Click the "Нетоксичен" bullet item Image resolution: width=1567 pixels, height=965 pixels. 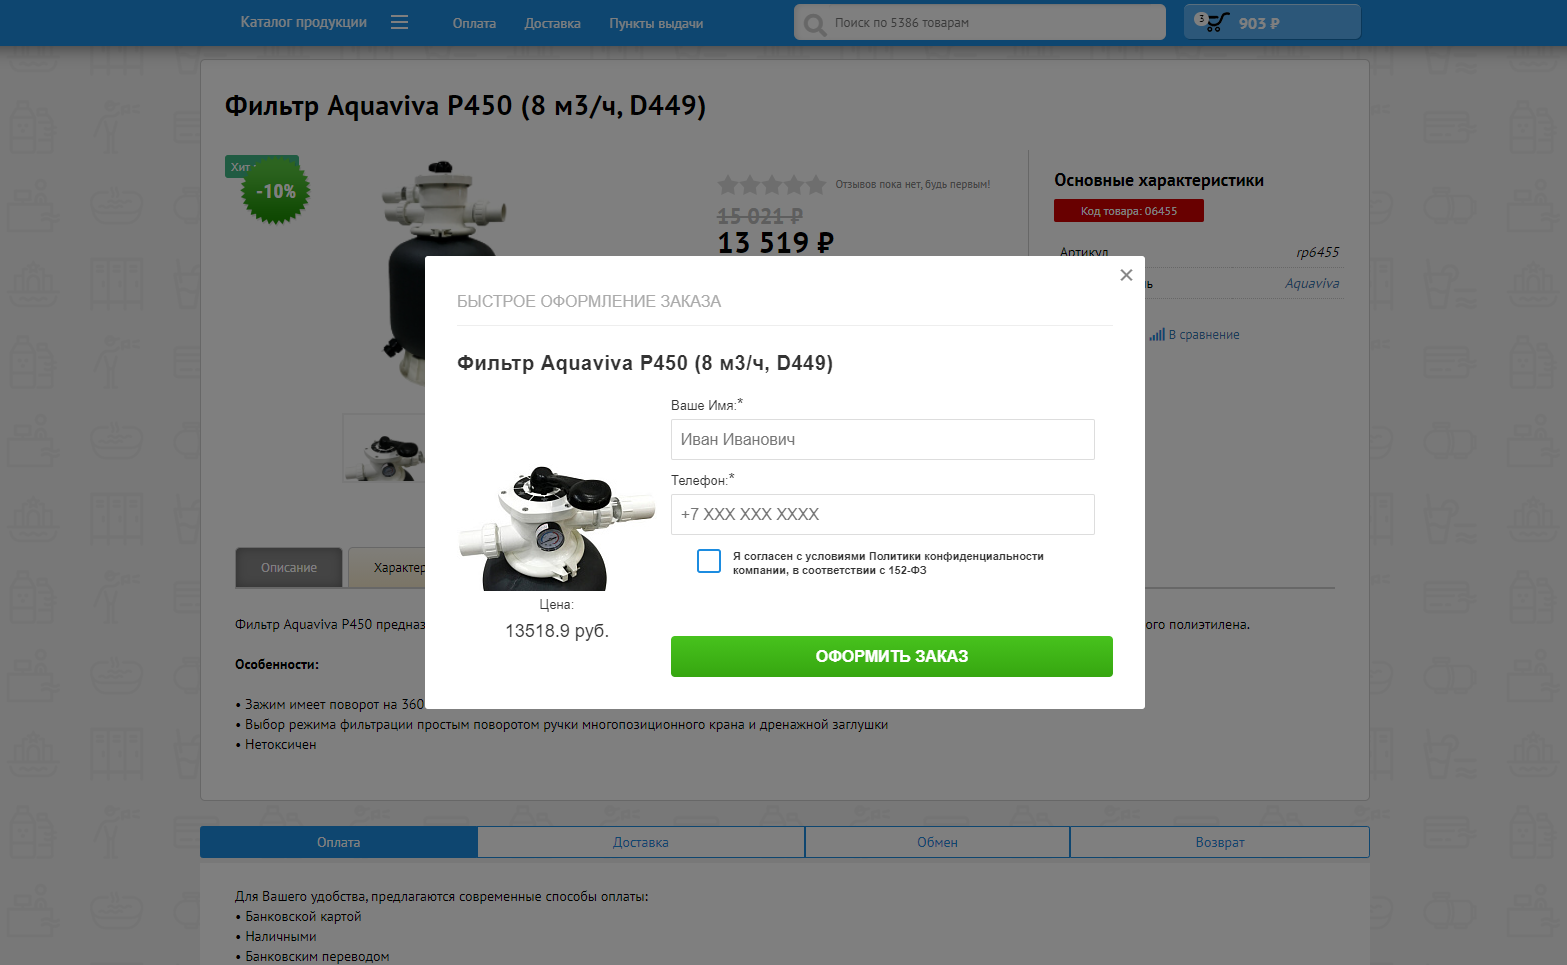click(x=281, y=745)
